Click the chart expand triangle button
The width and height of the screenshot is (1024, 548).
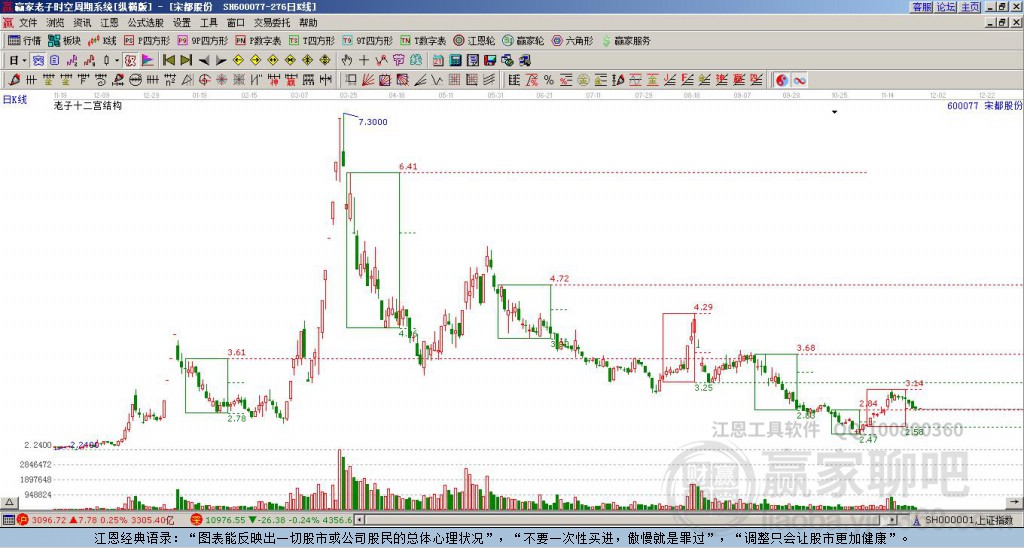9,502
